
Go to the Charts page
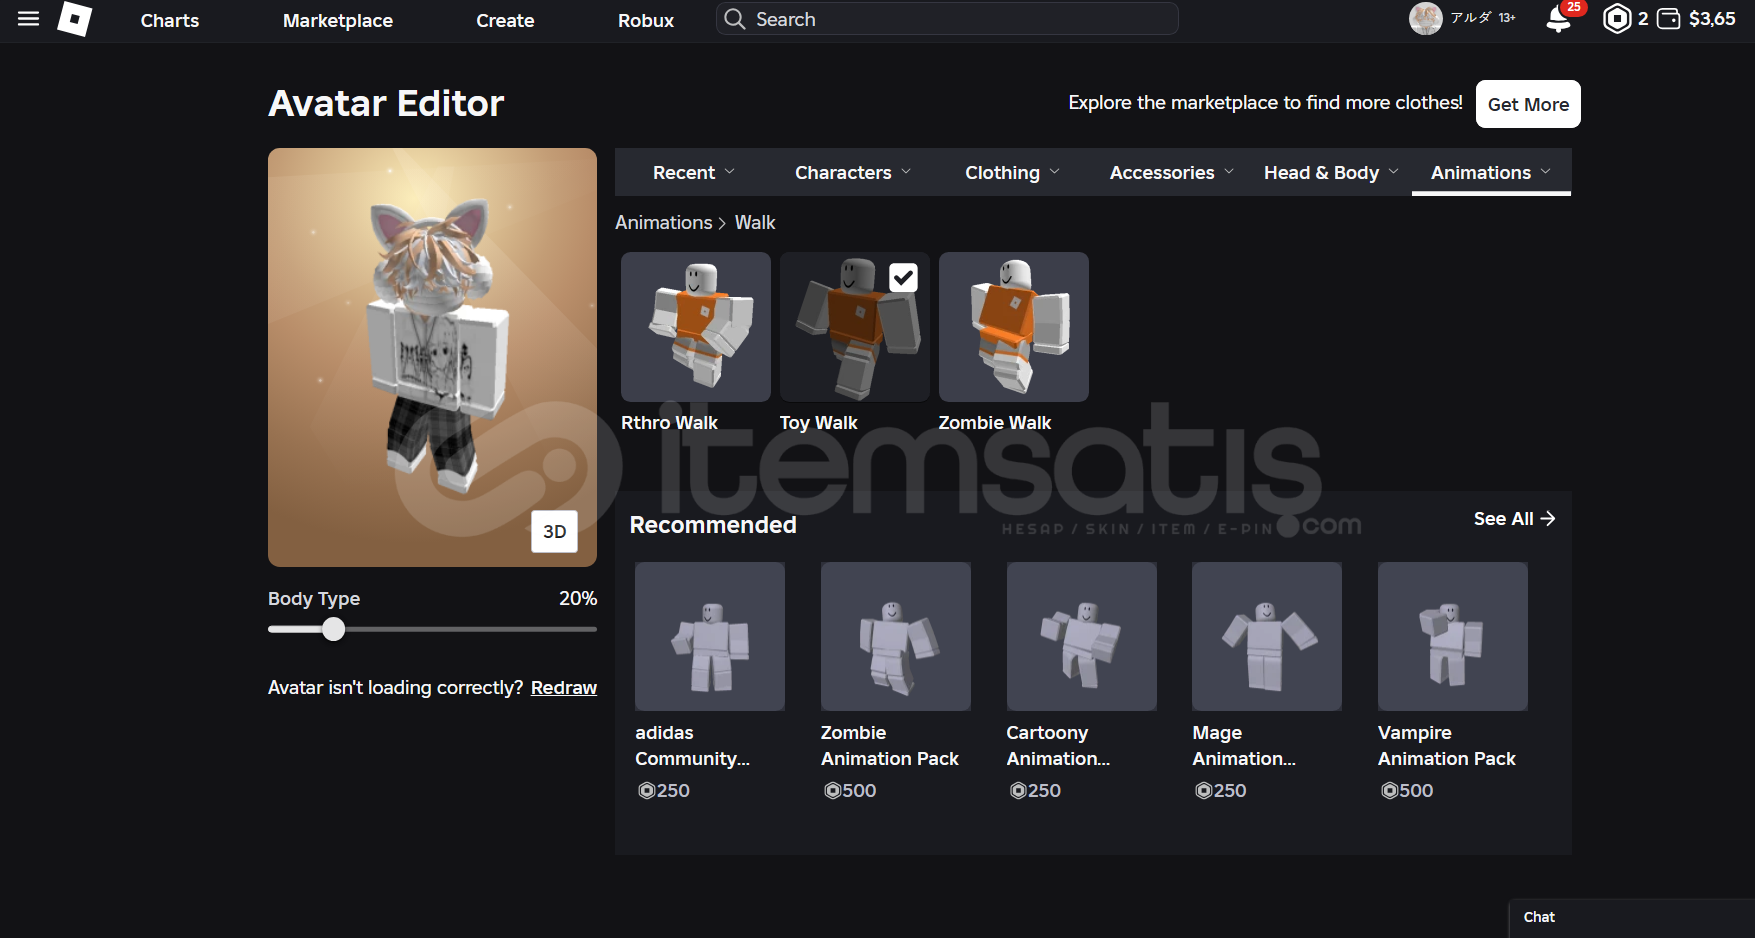pyautogui.click(x=169, y=21)
